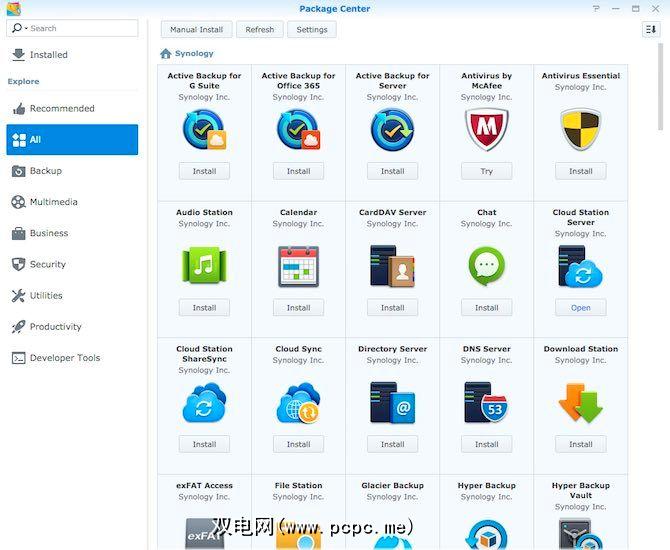The height and width of the screenshot is (550, 670).
Task: Click the Calendar package icon
Action: pos(298,266)
